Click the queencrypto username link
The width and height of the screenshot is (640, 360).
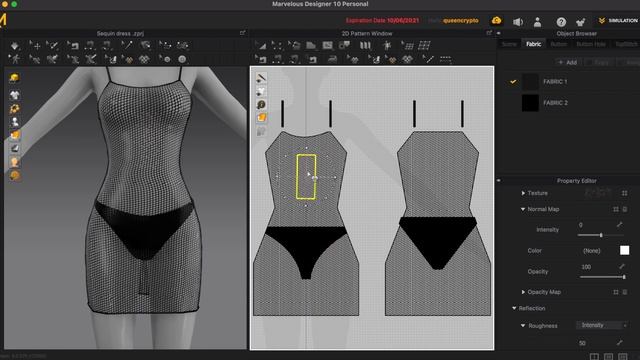(x=460, y=20)
